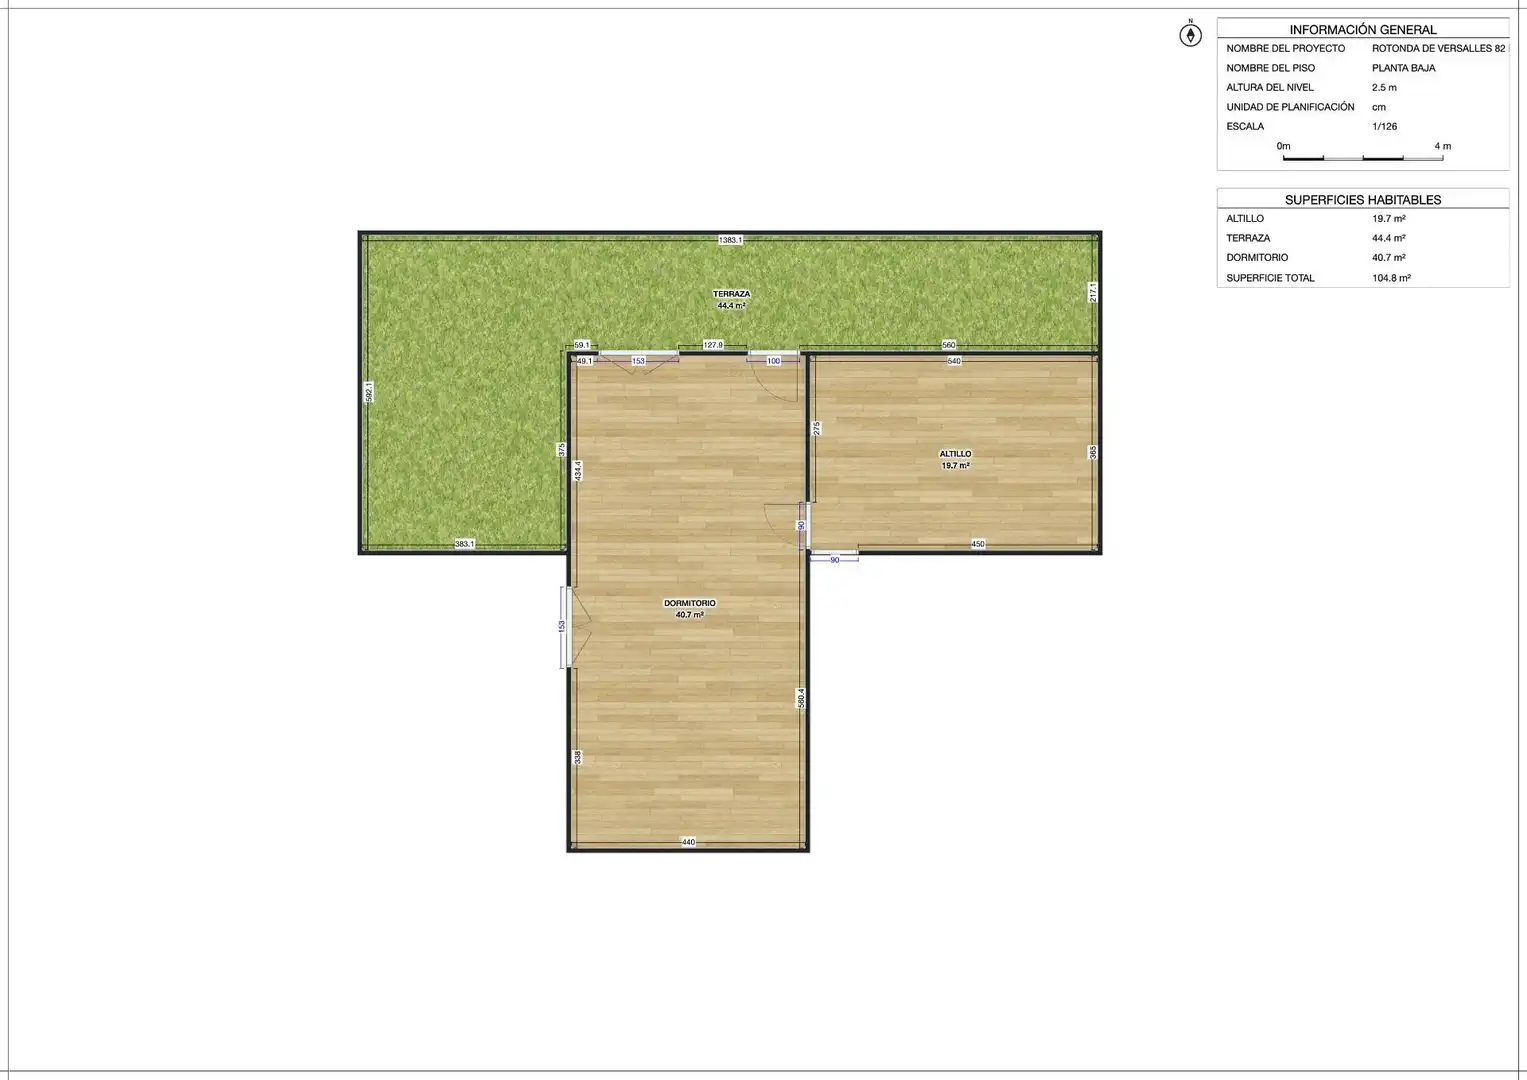Click the '560' dimension above altillo
Image resolution: width=1527 pixels, height=1080 pixels.
(949, 345)
